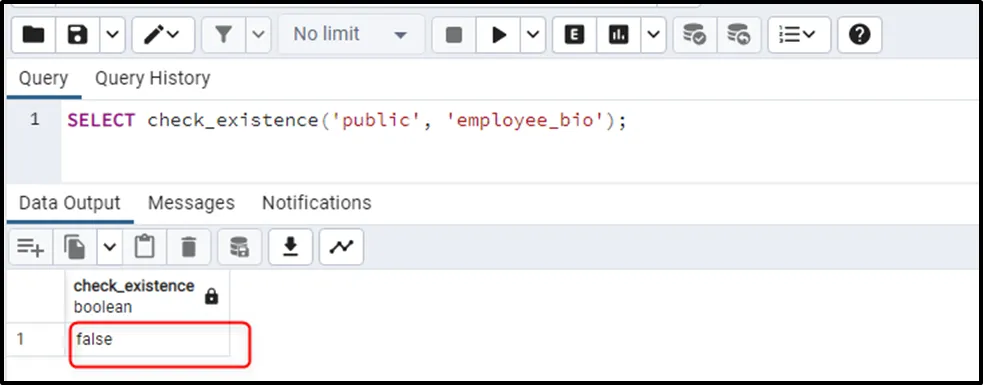This screenshot has height=385, width=983.
Task: Switch to Query History tab
Action: tap(152, 78)
